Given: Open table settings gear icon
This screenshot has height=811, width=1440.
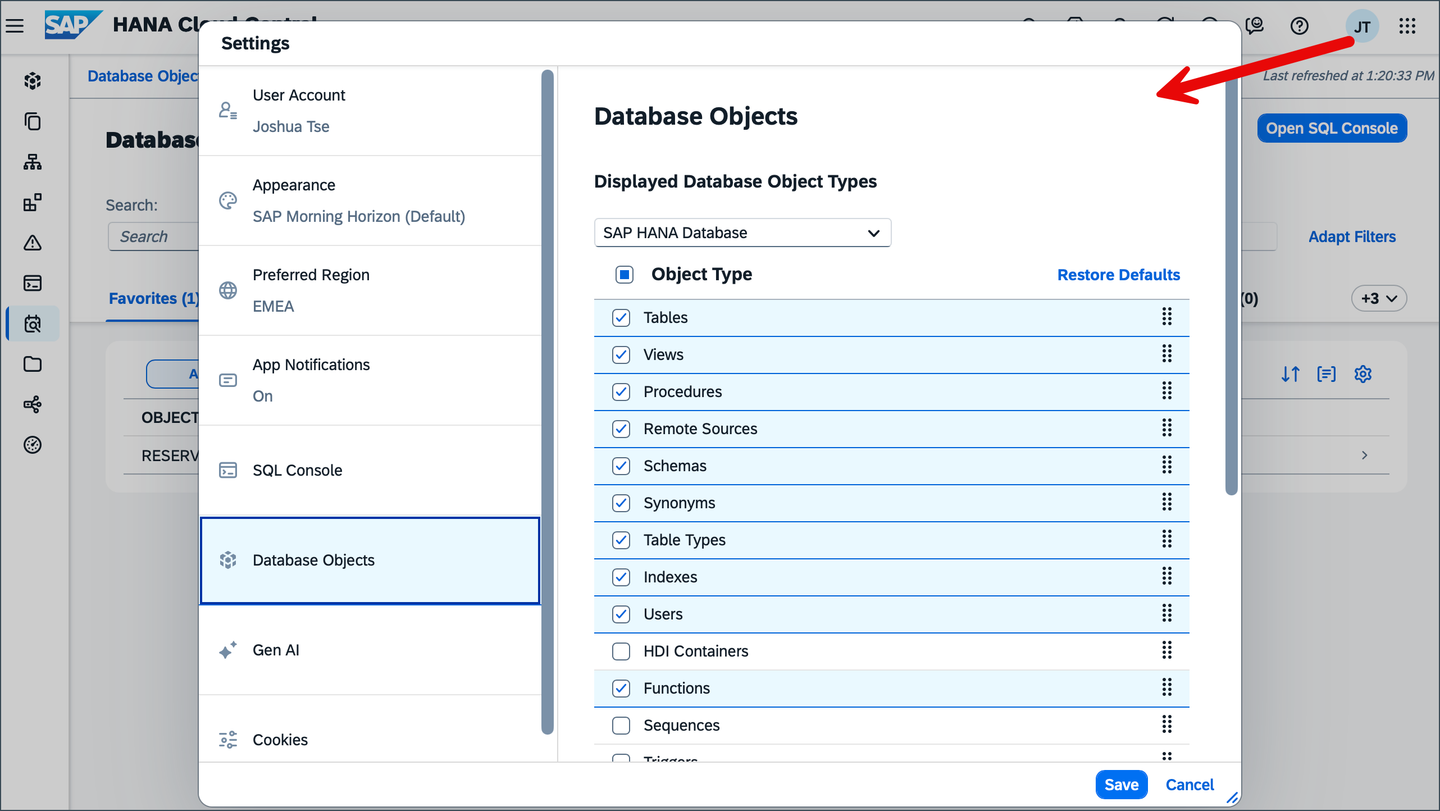Looking at the screenshot, I should pos(1363,374).
